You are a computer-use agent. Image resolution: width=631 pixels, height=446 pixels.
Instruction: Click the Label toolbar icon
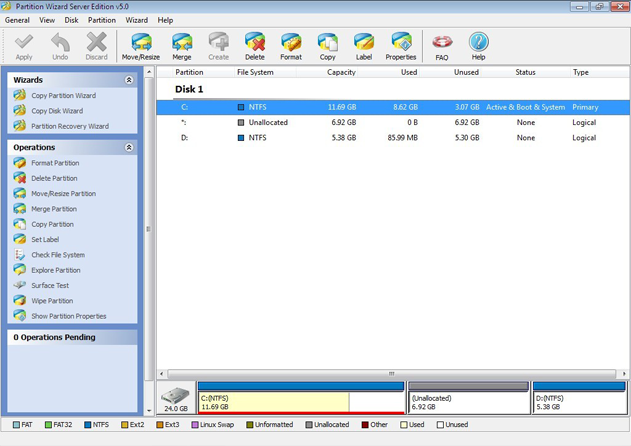(x=364, y=45)
